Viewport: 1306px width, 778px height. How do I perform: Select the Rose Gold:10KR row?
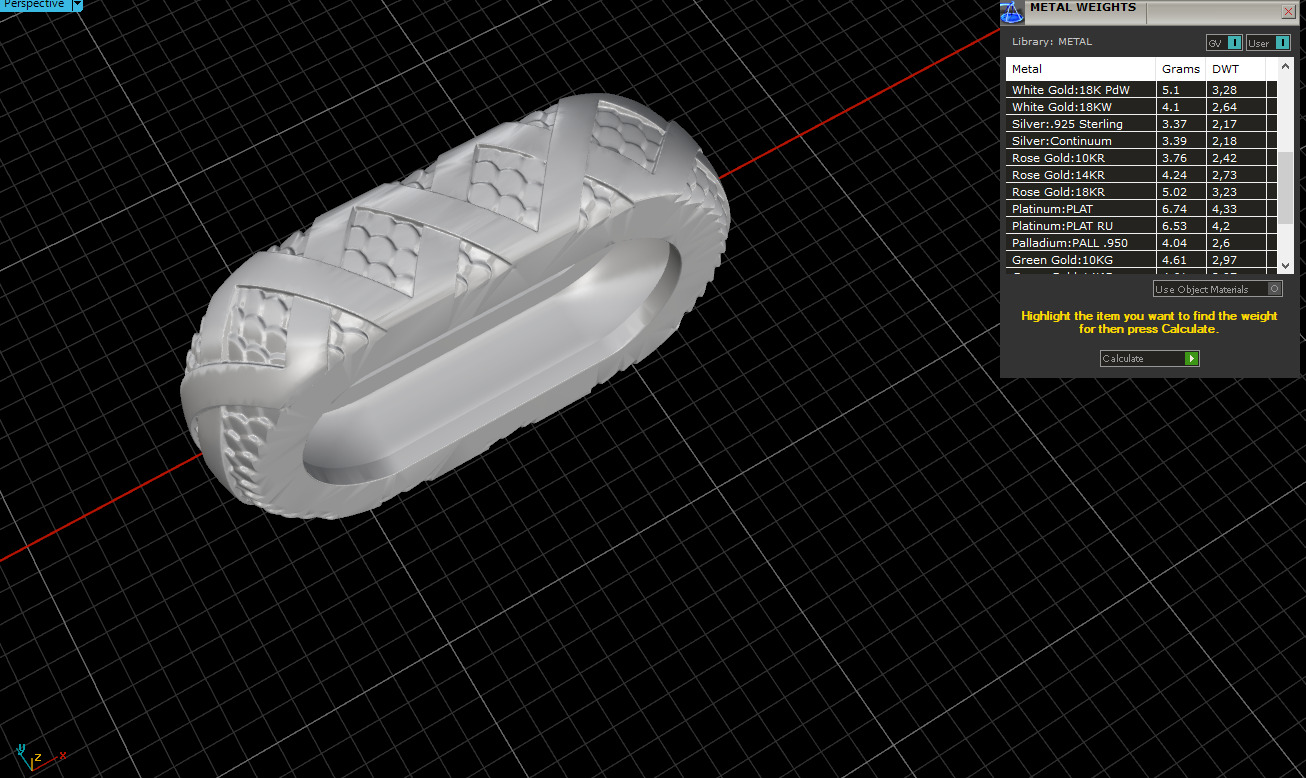click(x=1142, y=158)
